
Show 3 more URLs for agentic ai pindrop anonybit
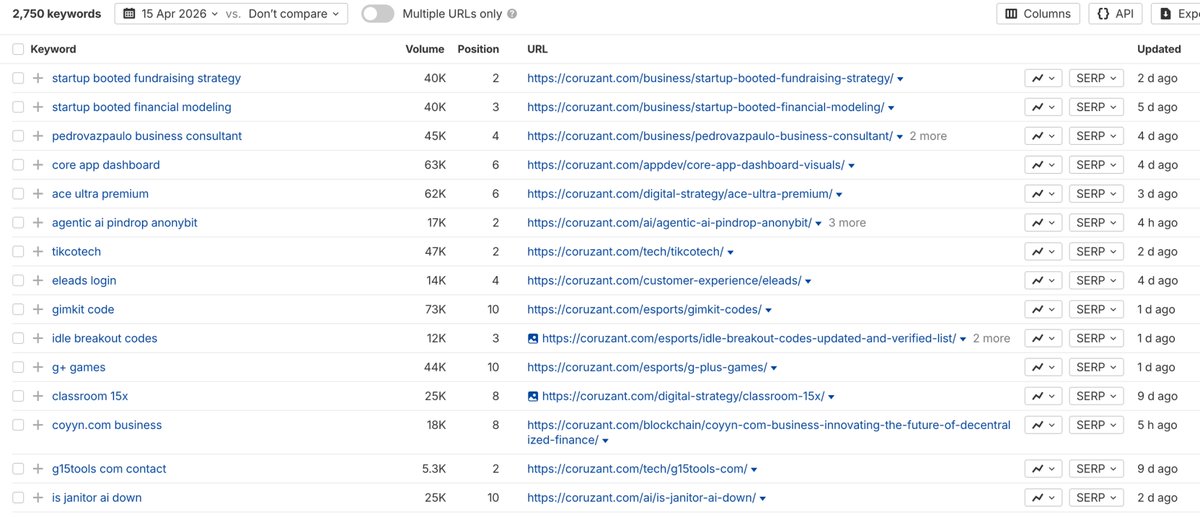coord(847,223)
